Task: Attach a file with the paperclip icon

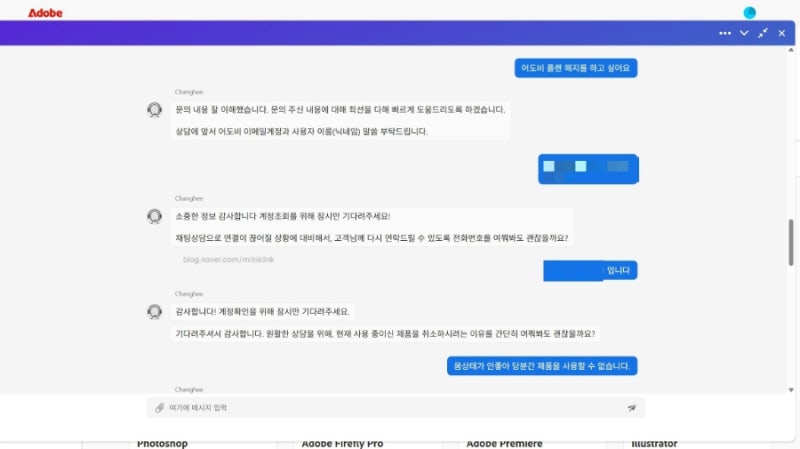Action: (160, 408)
